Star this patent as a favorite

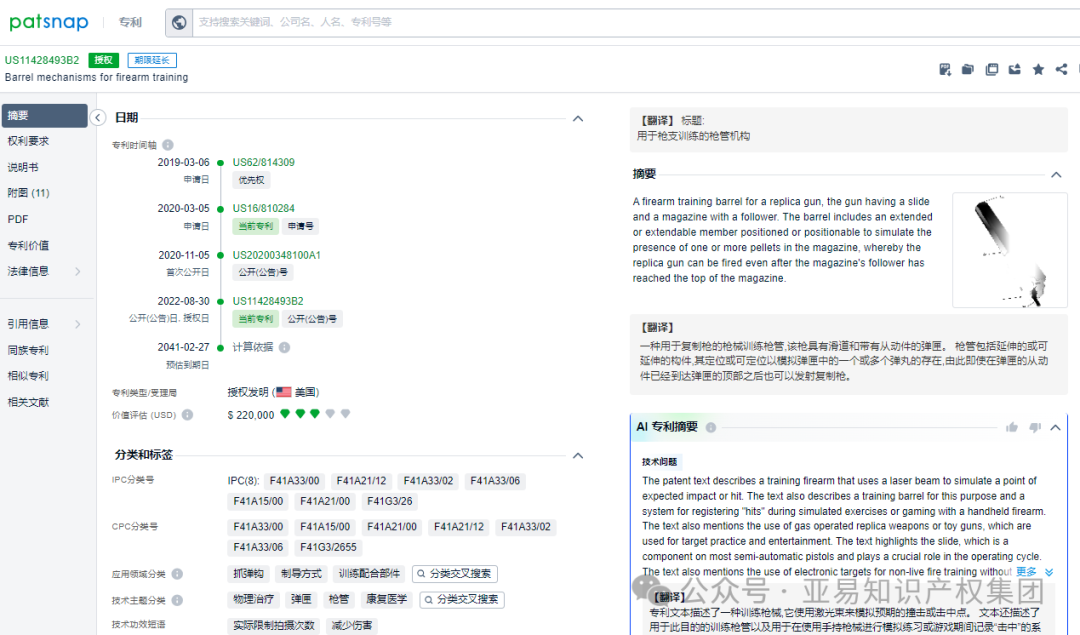(x=1039, y=69)
